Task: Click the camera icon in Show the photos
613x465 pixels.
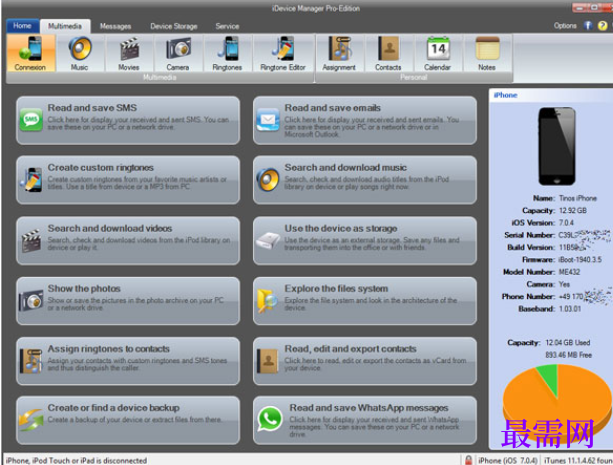Action: (x=31, y=301)
